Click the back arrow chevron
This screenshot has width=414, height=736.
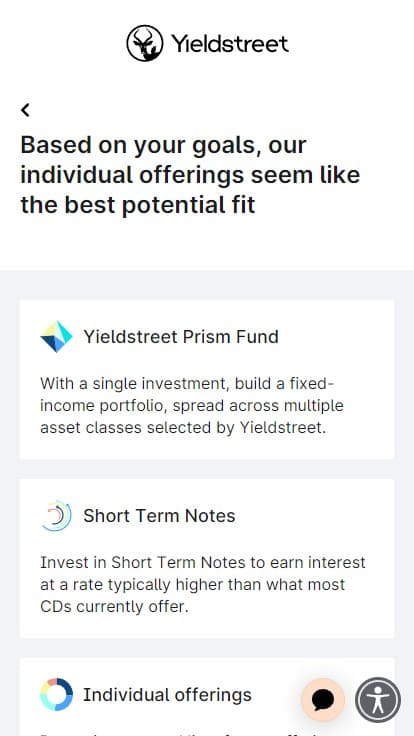pyautogui.click(x=25, y=110)
